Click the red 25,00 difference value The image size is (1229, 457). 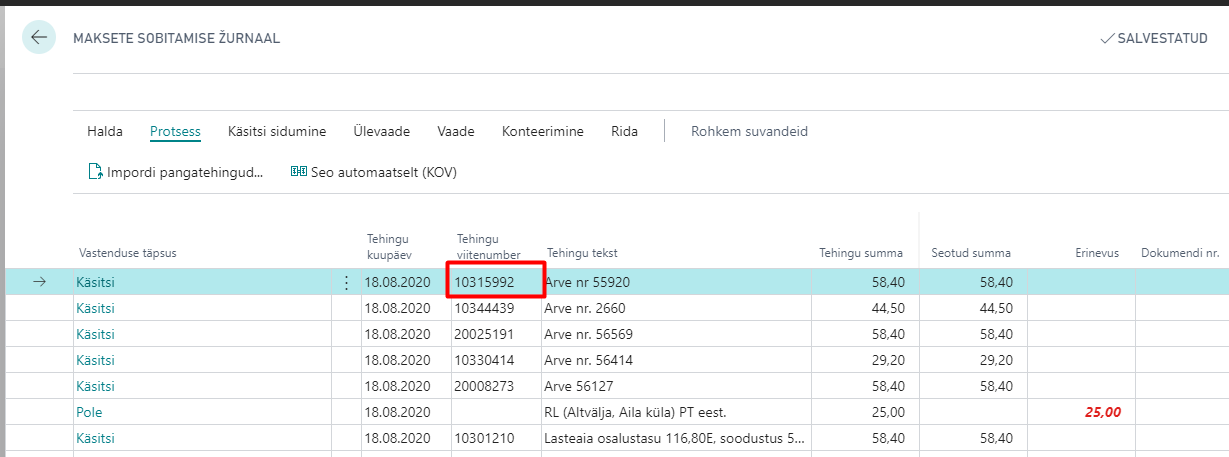pyautogui.click(x=1102, y=412)
